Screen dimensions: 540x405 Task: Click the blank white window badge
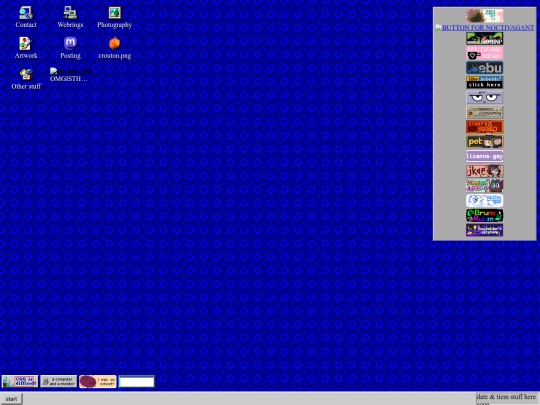pyautogui.click(x=137, y=381)
